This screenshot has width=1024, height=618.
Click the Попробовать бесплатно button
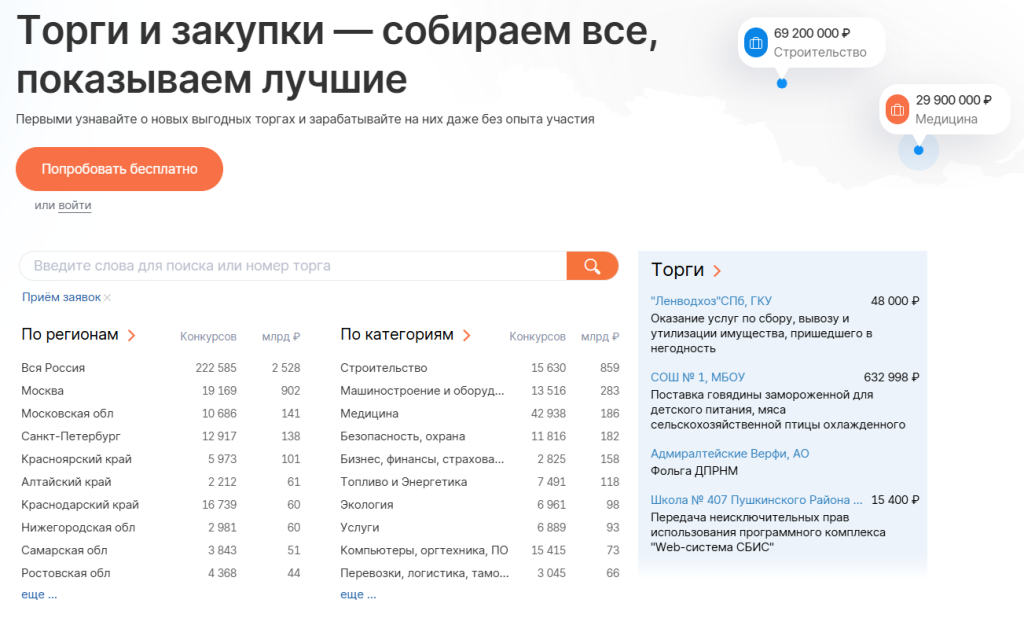tap(119, 169)
